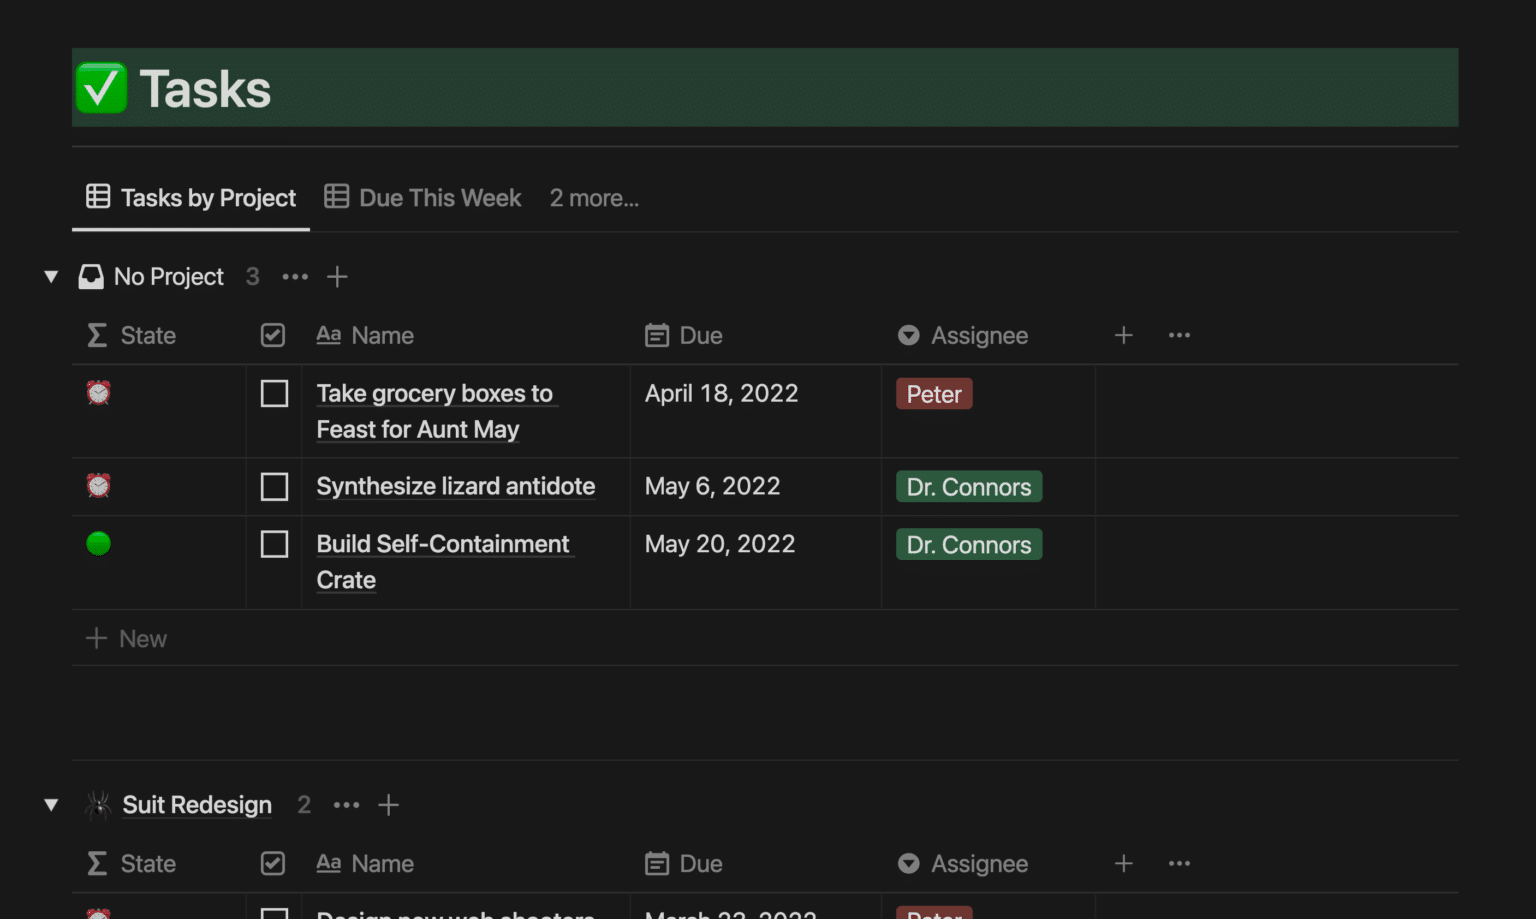Click New to add a task
1536x919 pixels.
(x=126, y=638)
